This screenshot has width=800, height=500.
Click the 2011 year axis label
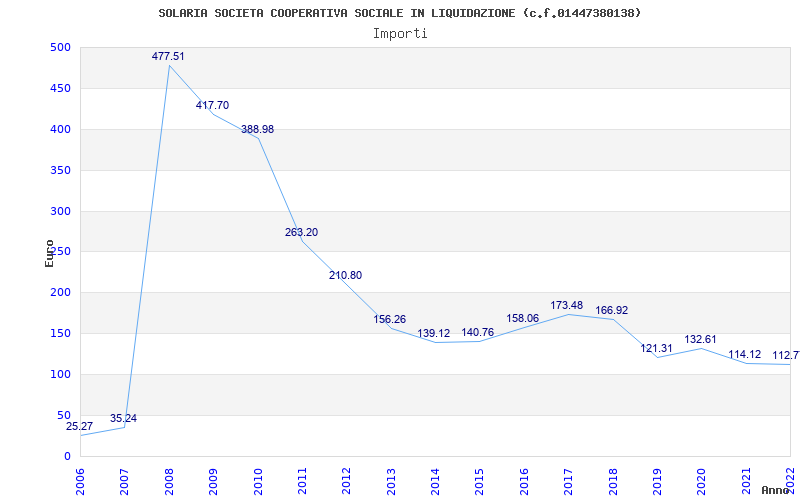(x=302, y=481)
